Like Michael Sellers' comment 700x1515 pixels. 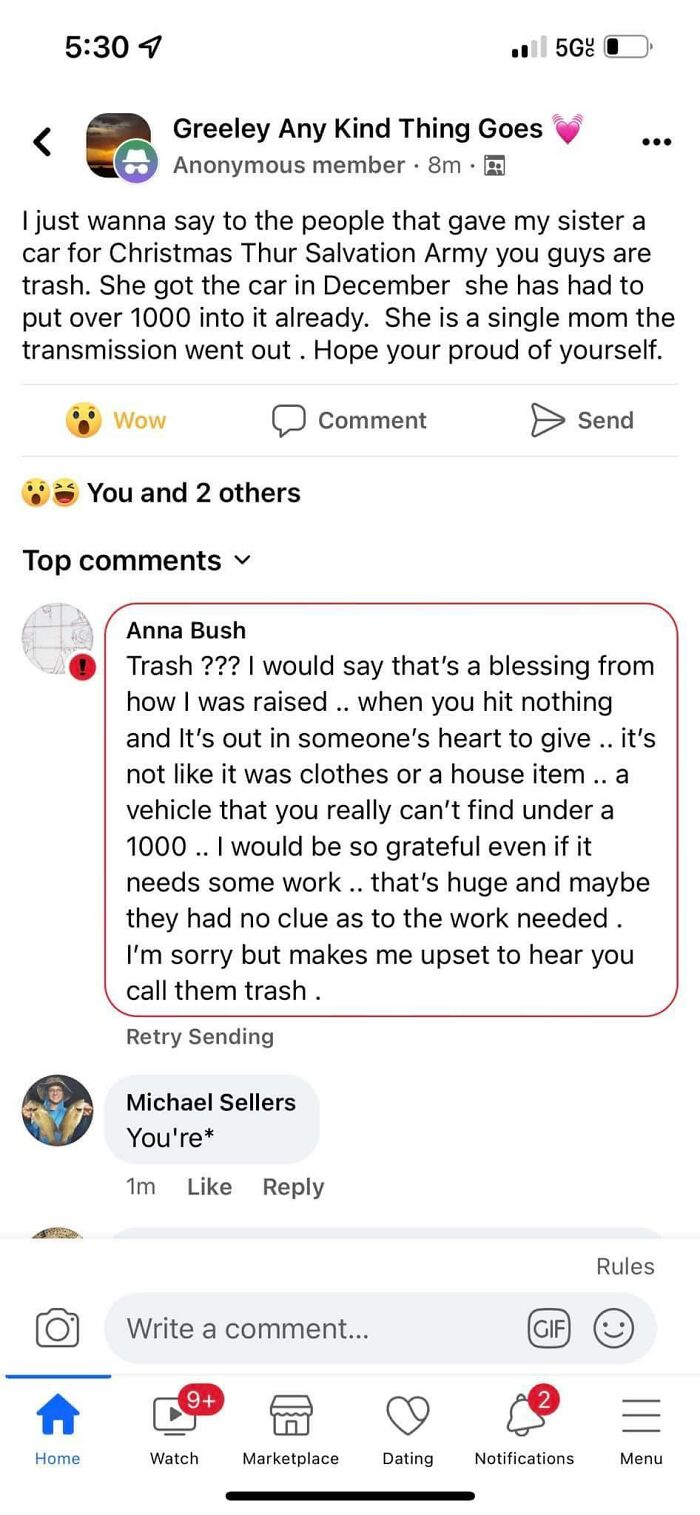[208, 1186]
